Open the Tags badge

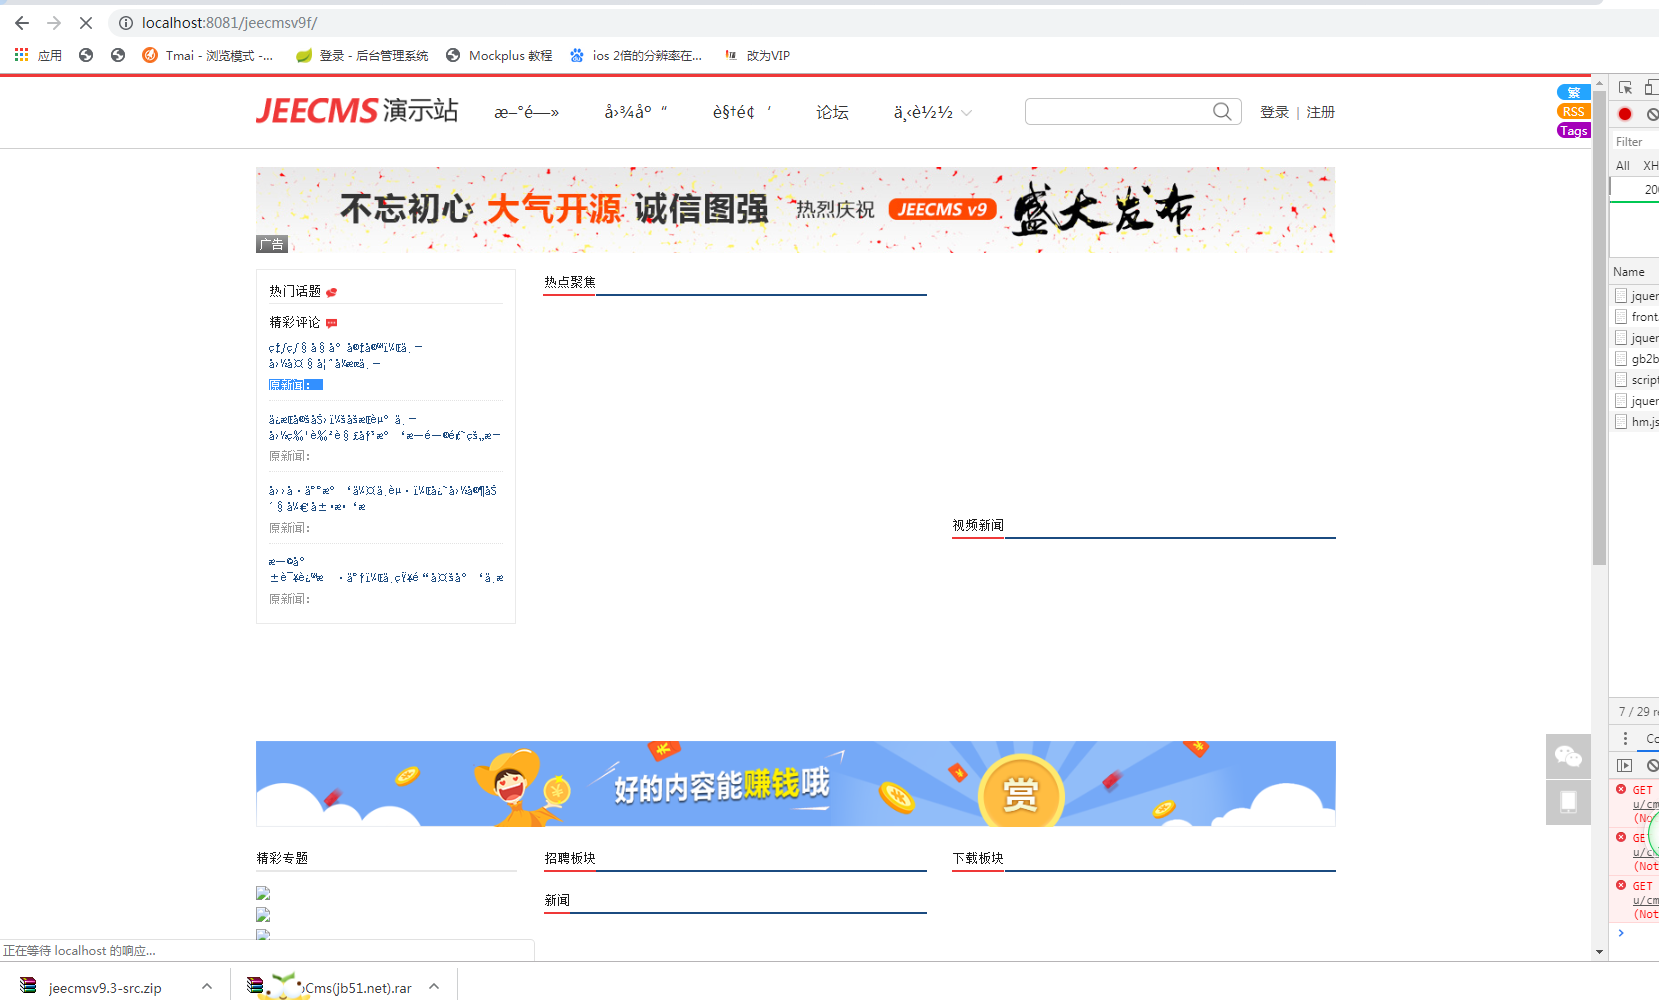pyautogui.click(x=1574, y=131)
